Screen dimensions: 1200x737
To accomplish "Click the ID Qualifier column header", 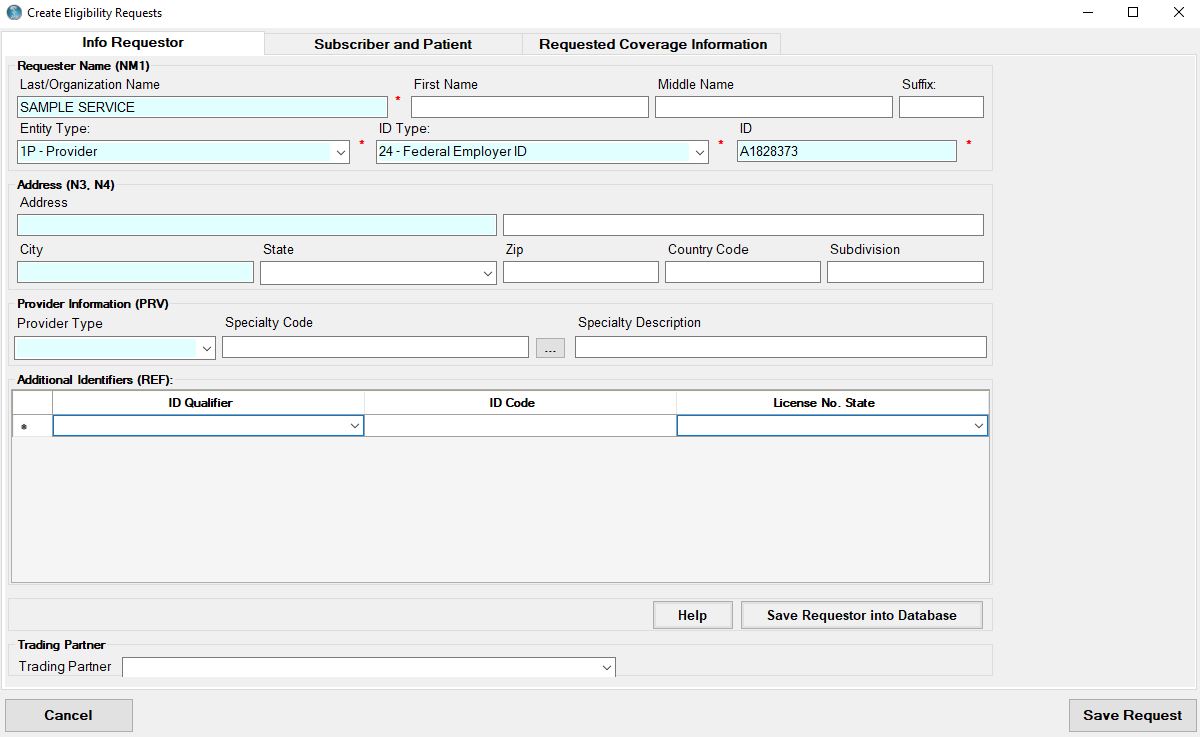I will (208, 403).
